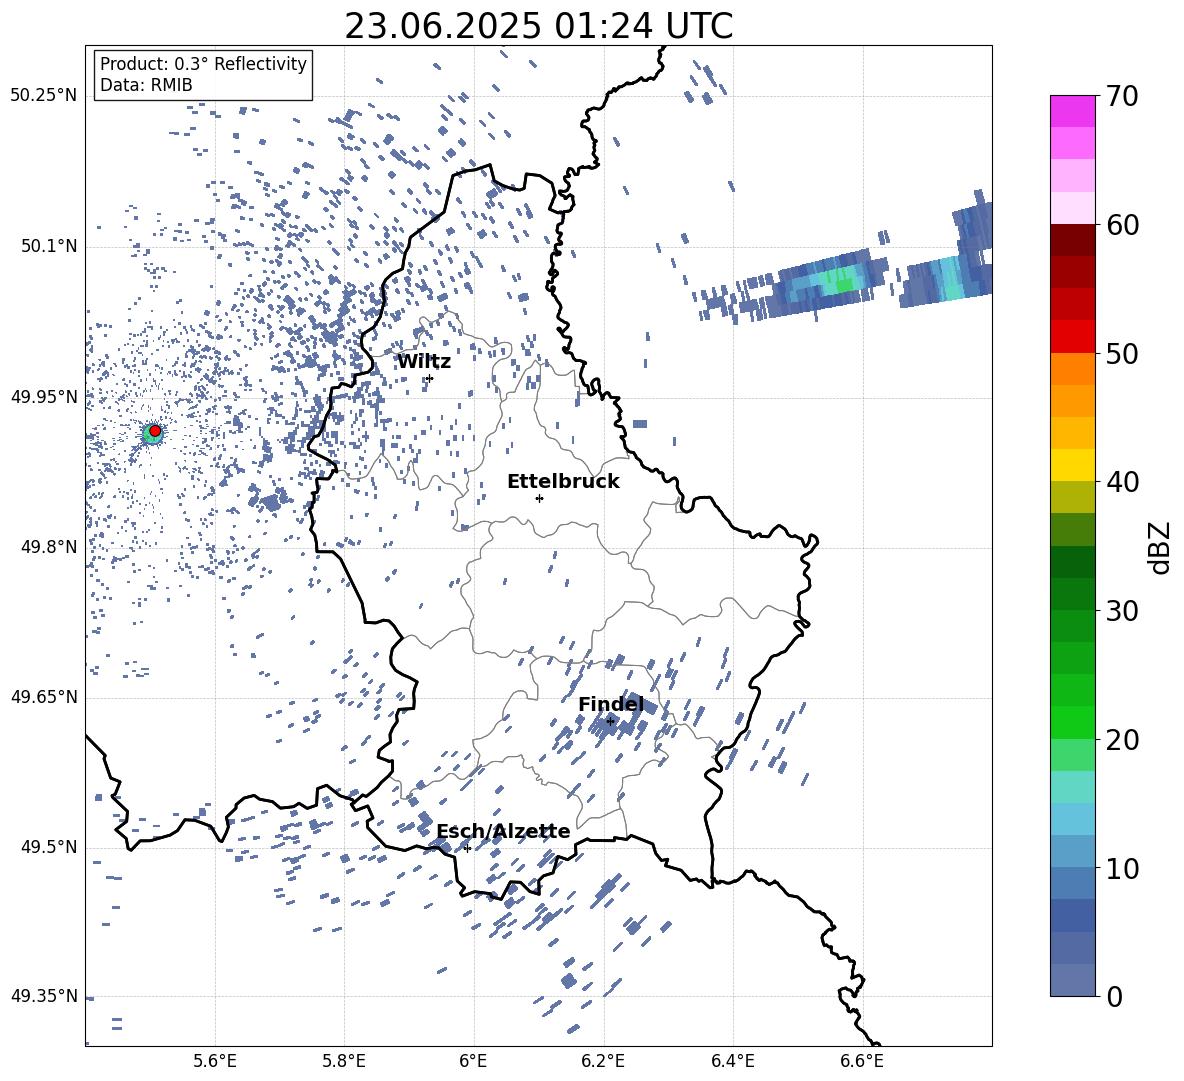Click the red 50 dBZ colorbar segment
This screenshot has width=1184, height=1081.
(x=1072, y=337)
